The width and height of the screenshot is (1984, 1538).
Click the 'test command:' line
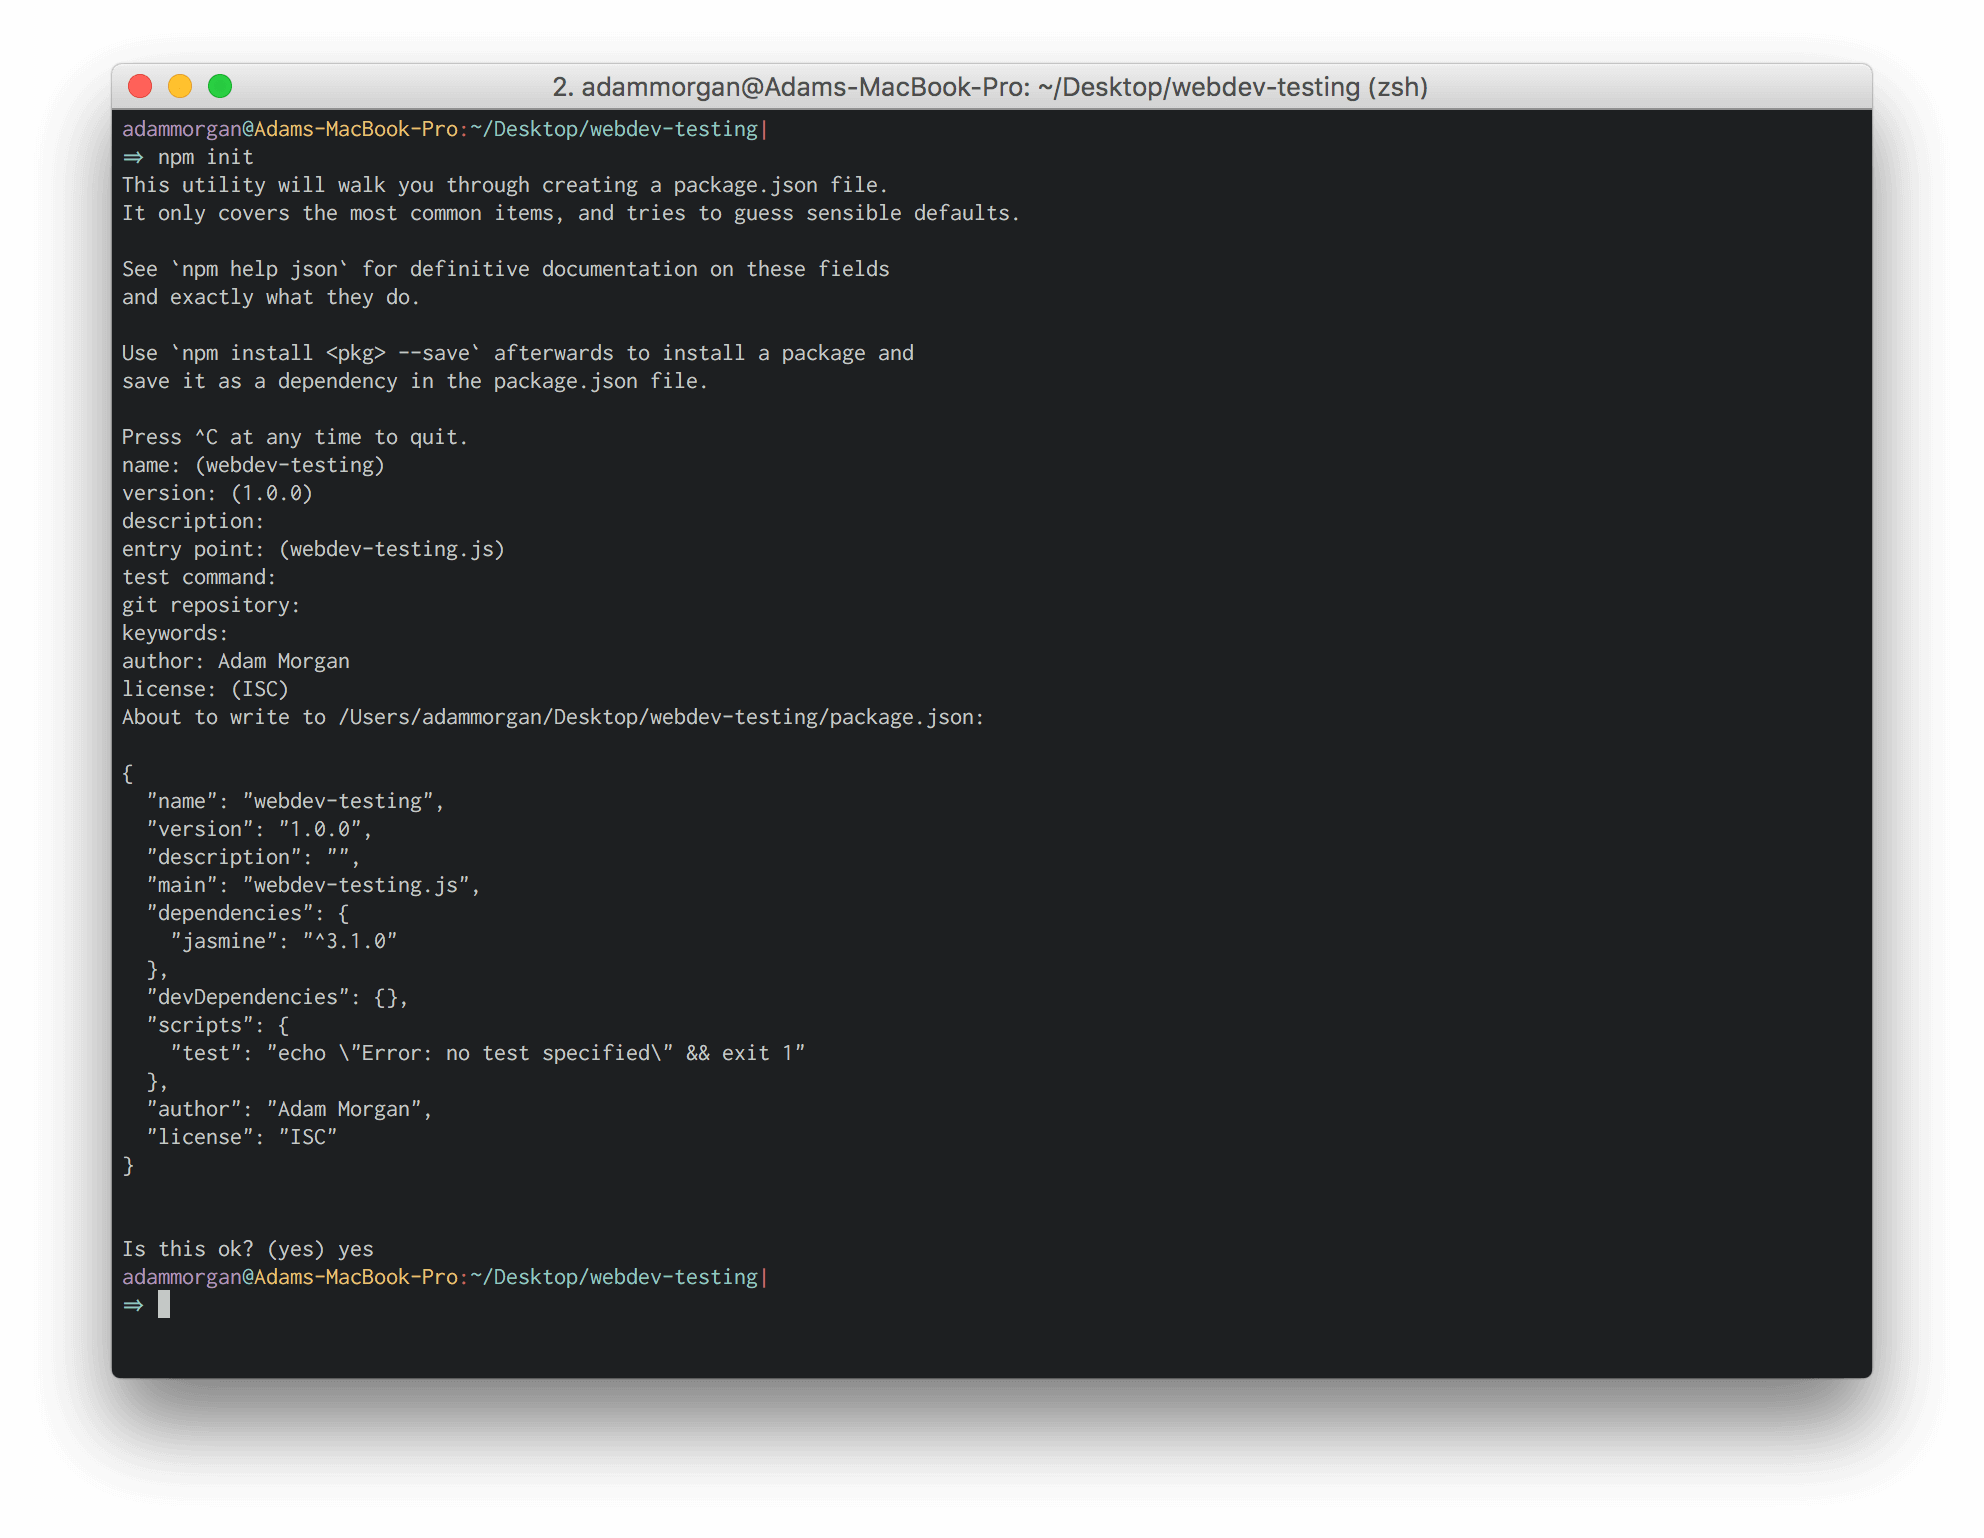click(x=199, y=577)
